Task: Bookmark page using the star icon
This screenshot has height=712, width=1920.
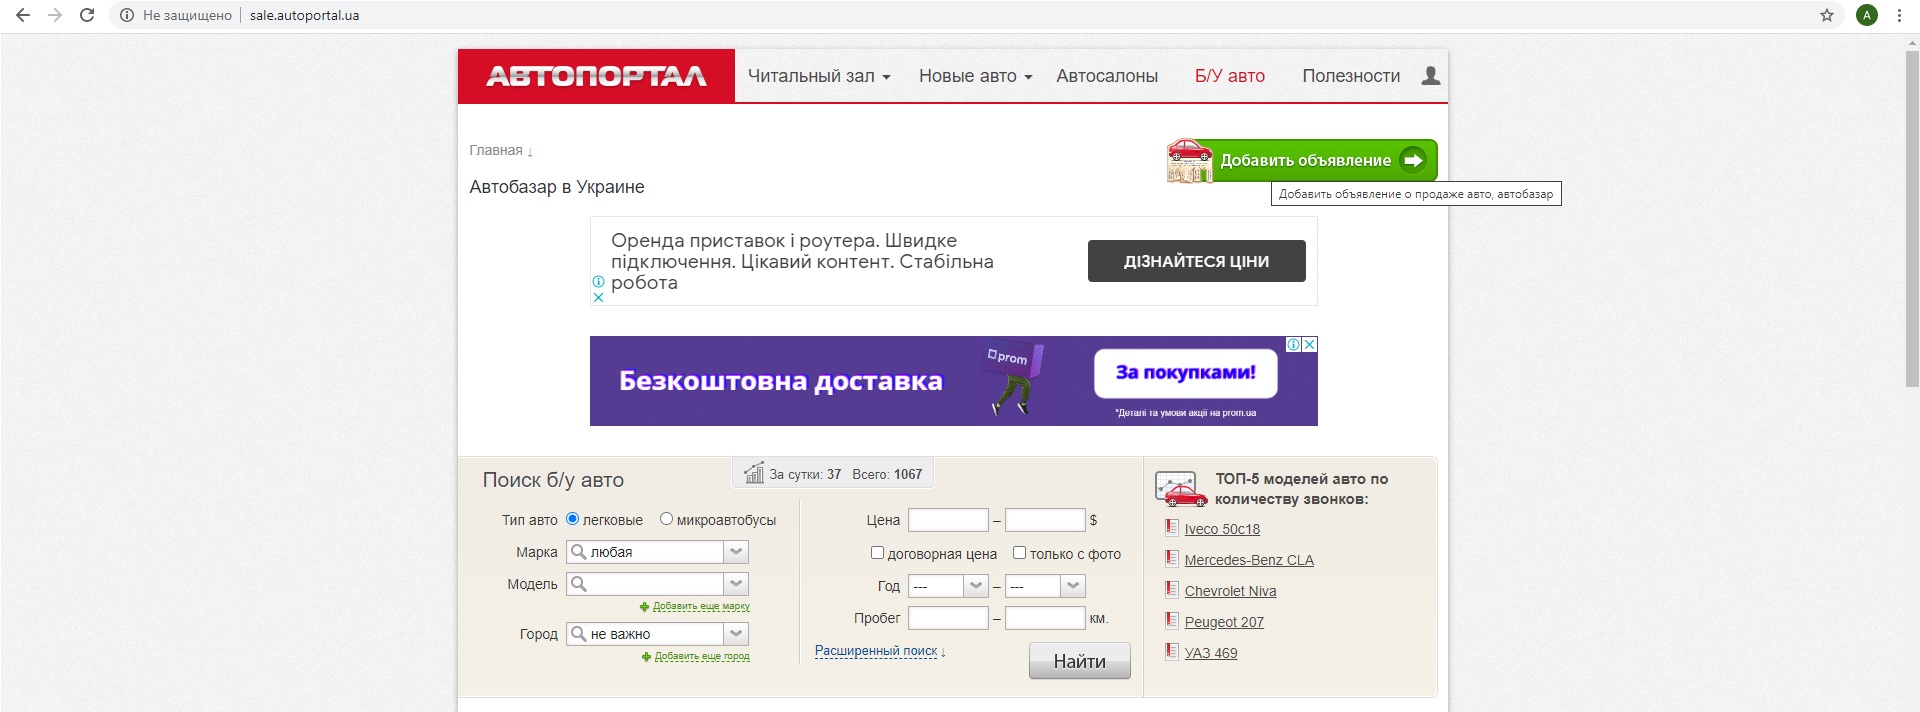Action: (1826, 15)
